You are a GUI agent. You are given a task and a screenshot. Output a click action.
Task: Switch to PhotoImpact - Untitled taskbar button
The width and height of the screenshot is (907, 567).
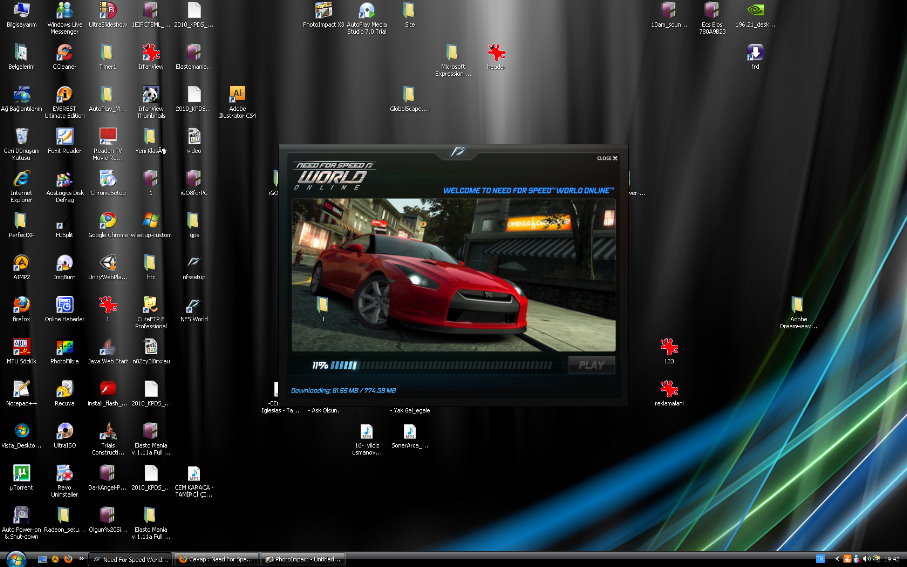point(301,559)
